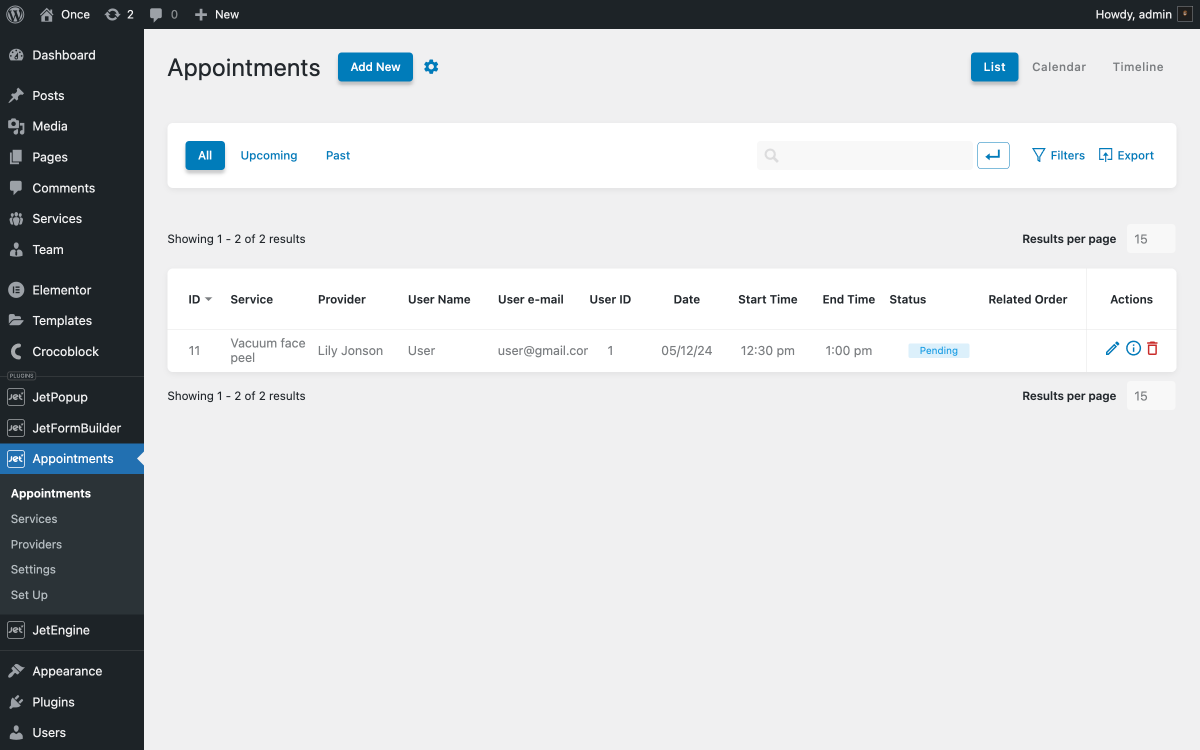Open the Filters funnel icon
Screen dimensions: 1200x750
(1040, 155)
